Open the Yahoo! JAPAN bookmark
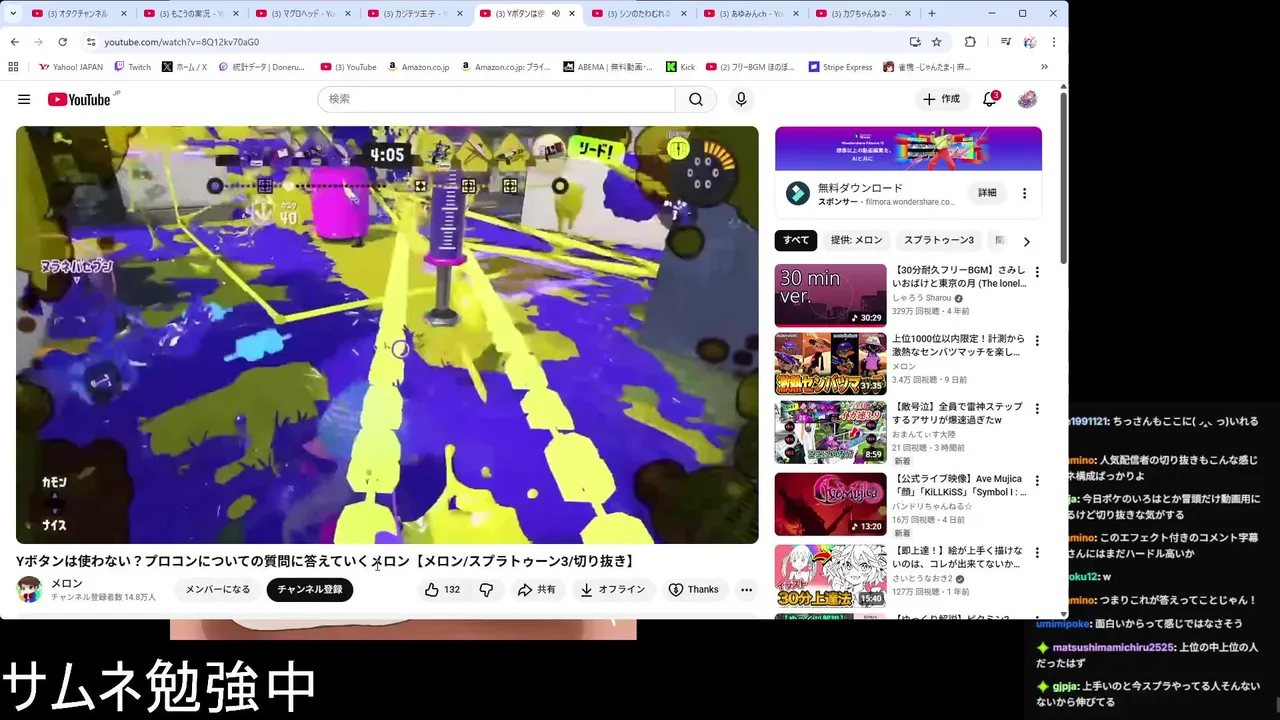 point(70,67)
